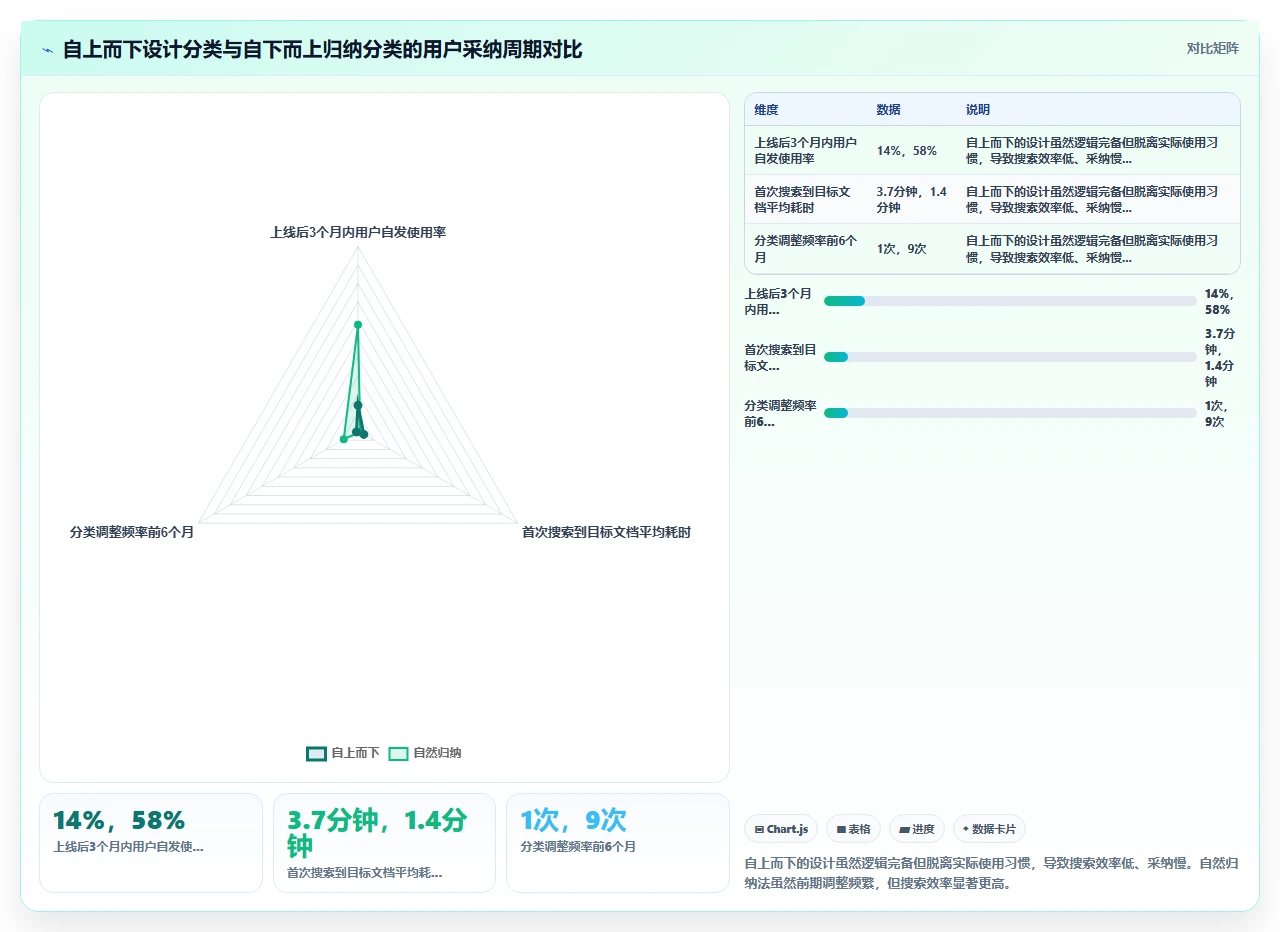Click progress bar for 上线后3个月内用…
The height and width of the screenshot is (932, 1280).
pos(1010,301)
